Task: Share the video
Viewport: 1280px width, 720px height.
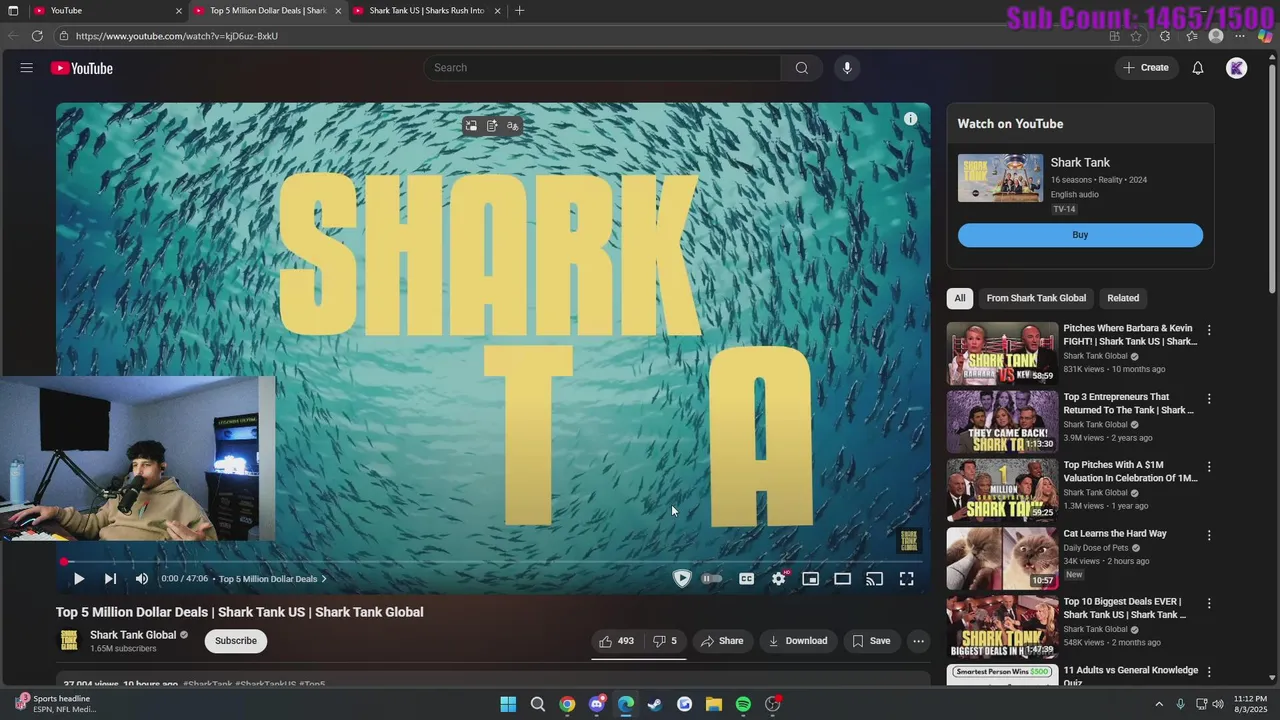Action: [x=722, y=641]
